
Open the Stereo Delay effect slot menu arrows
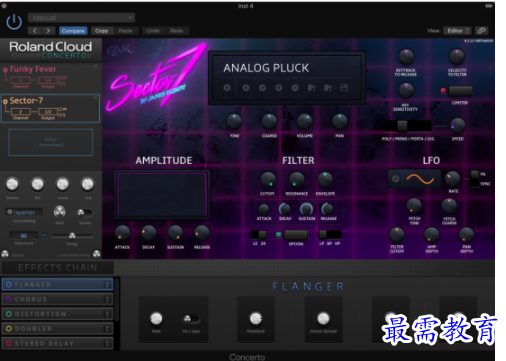click(107, 343)
